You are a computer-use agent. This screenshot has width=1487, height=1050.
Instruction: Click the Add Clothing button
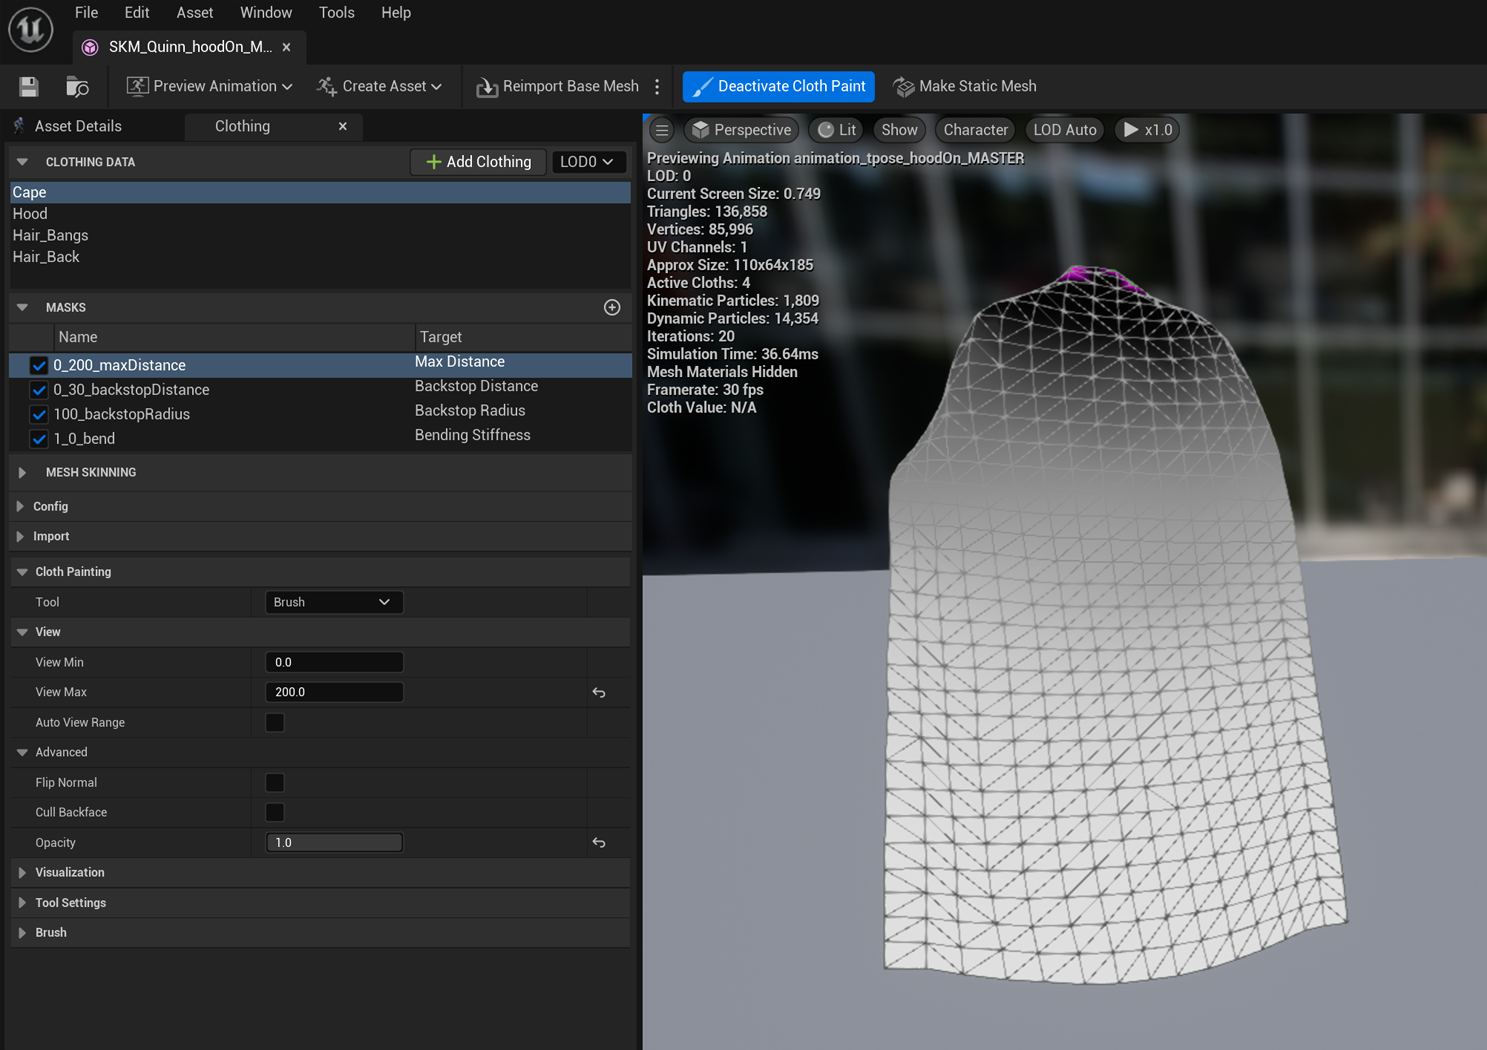(x=478, y=162)
